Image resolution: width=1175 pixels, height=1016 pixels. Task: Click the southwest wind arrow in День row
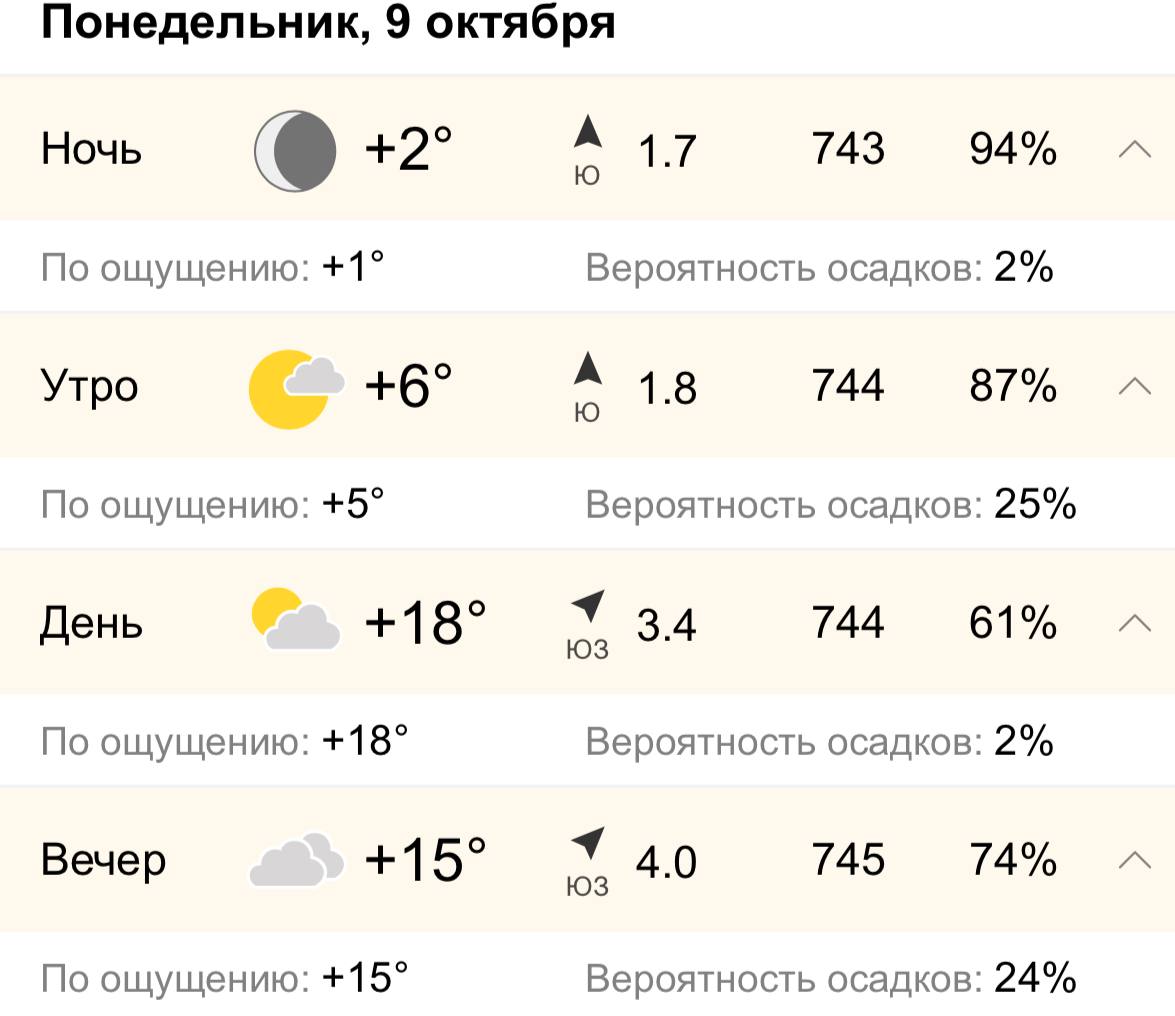[x=588, y=606]
